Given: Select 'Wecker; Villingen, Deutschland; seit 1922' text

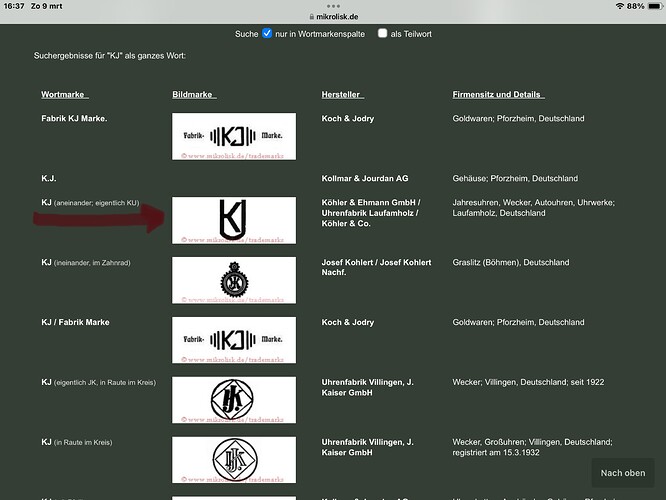Looking at the screenshot, I should point(528,382).
